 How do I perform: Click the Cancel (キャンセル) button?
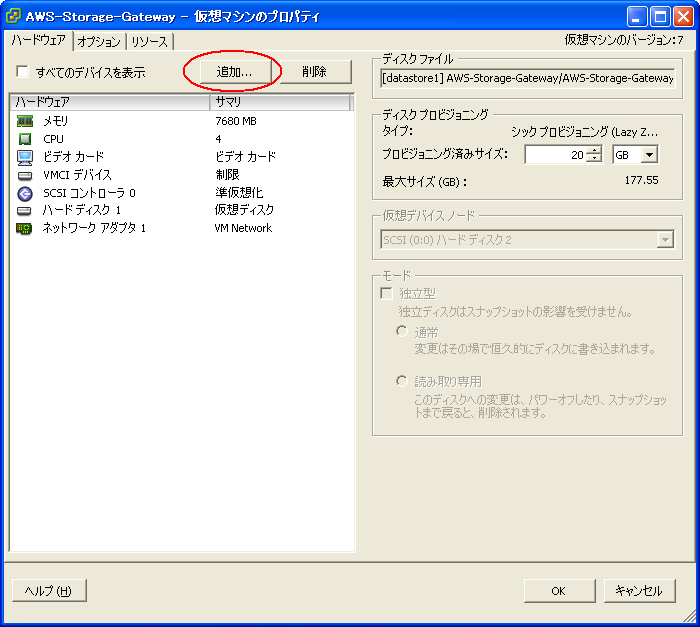[639, 590]
